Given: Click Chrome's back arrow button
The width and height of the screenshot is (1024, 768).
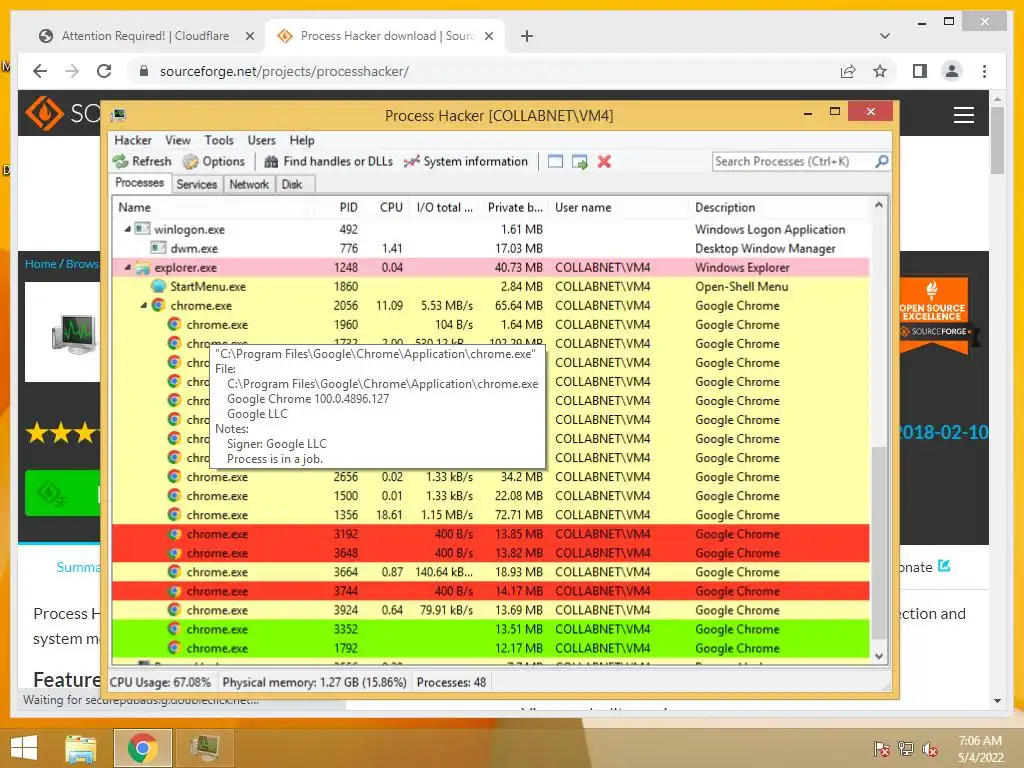Looking at the screenshot, I should 40,71.
